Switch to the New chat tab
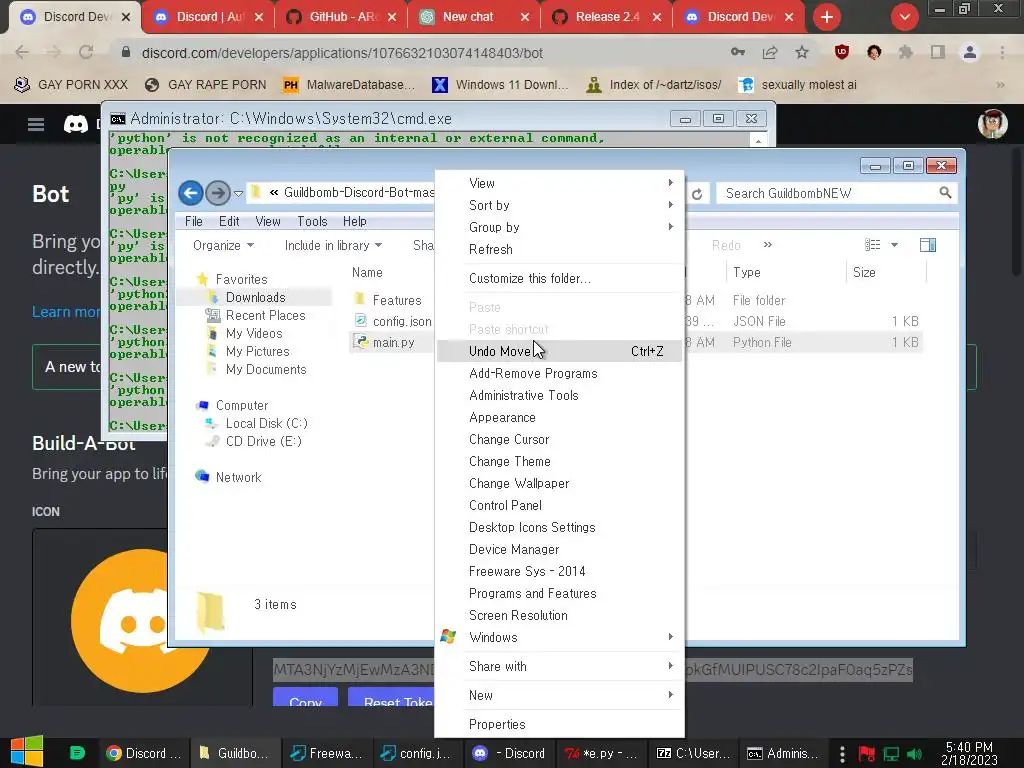This screenshot has width=1024, height=768. coord(474,17)
